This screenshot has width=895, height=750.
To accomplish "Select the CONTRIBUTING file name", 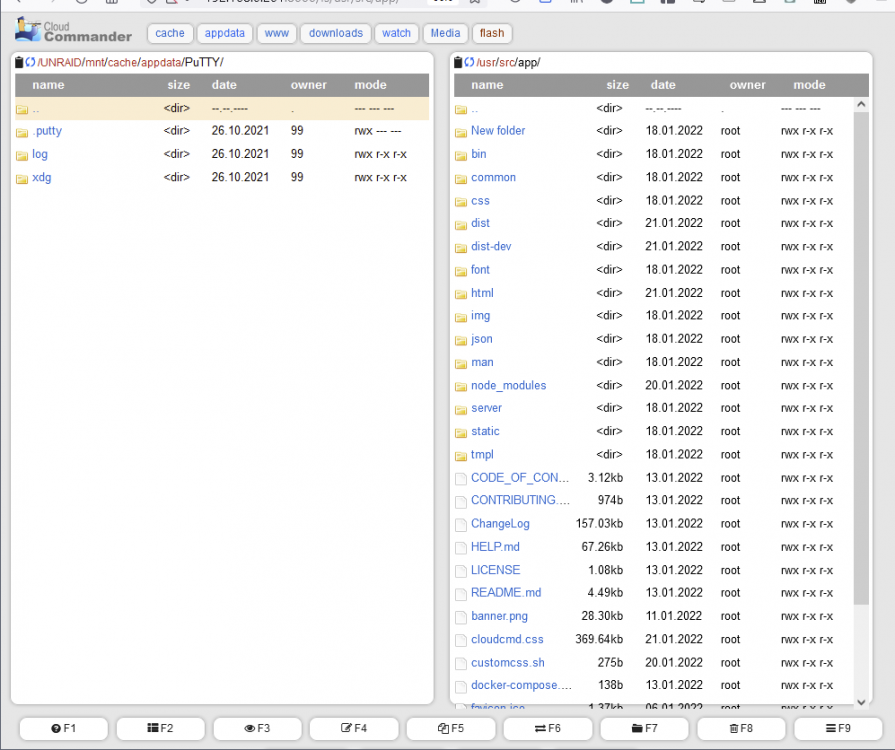I will 521,500.
